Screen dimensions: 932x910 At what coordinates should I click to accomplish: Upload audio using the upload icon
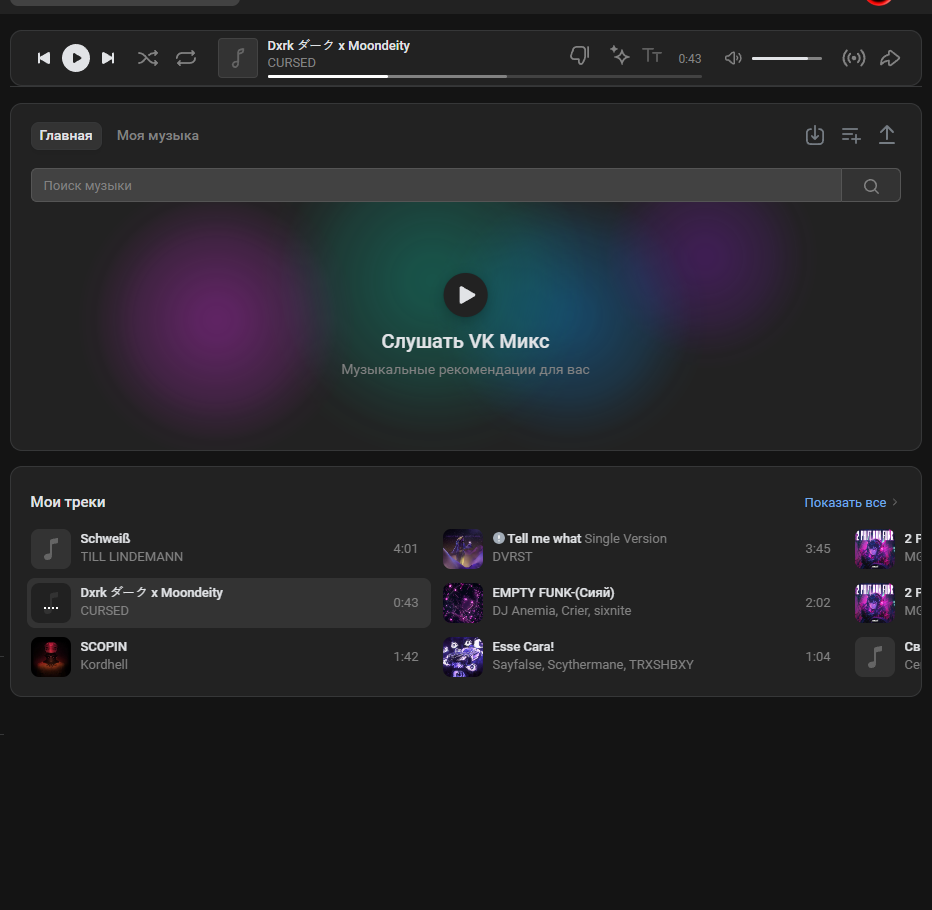[x=887, y=135]
